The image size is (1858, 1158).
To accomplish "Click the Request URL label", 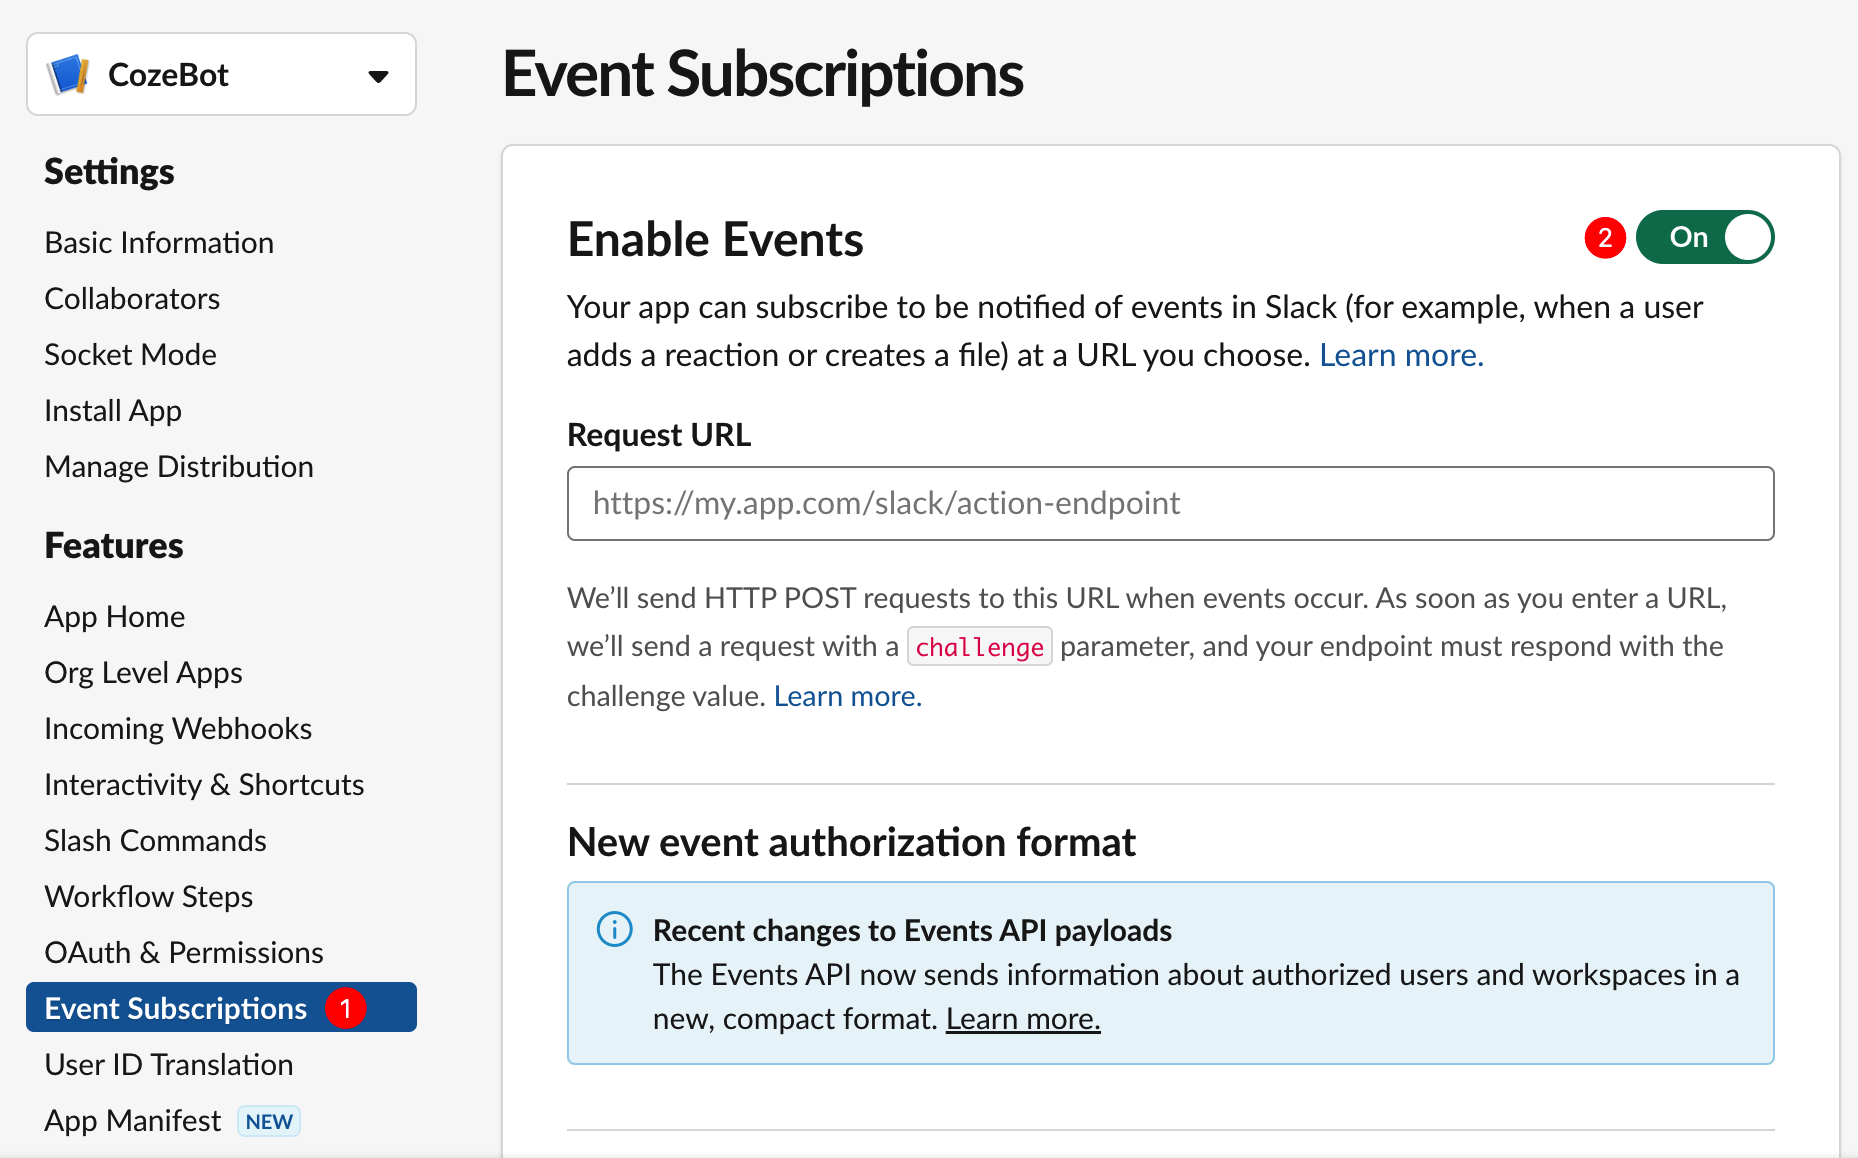I will tap(659, 435).
